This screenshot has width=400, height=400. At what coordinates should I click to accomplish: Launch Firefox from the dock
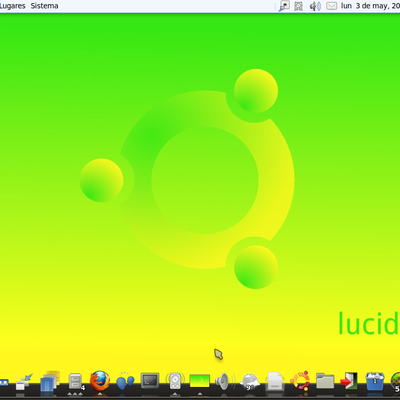100,380
